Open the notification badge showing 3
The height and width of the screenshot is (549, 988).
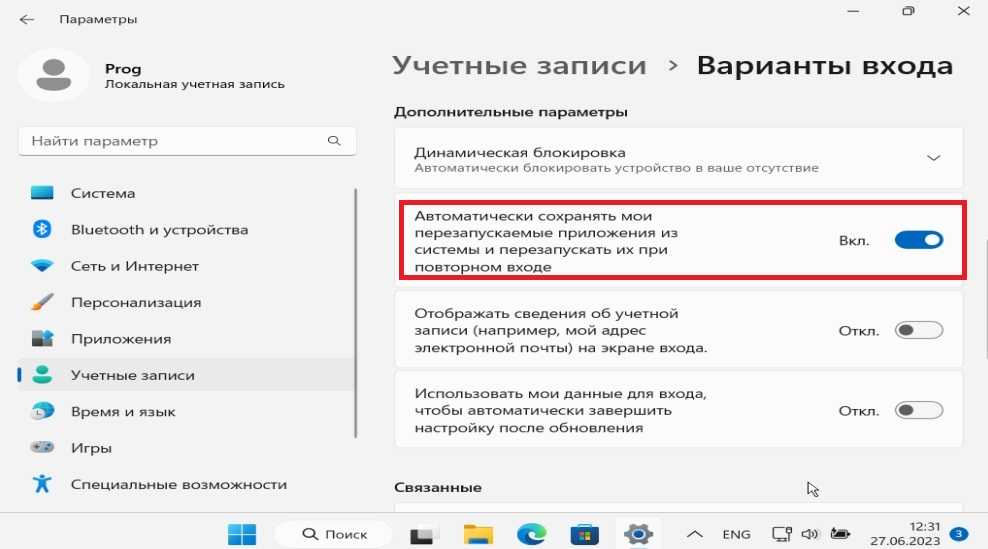(959, 535)
